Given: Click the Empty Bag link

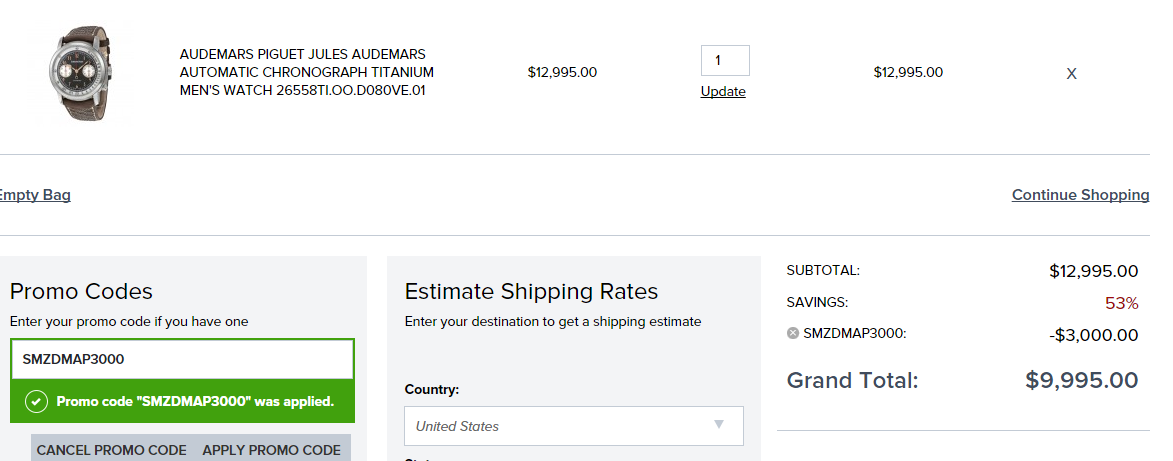Looking at the screenshot, I should (34, 195).
